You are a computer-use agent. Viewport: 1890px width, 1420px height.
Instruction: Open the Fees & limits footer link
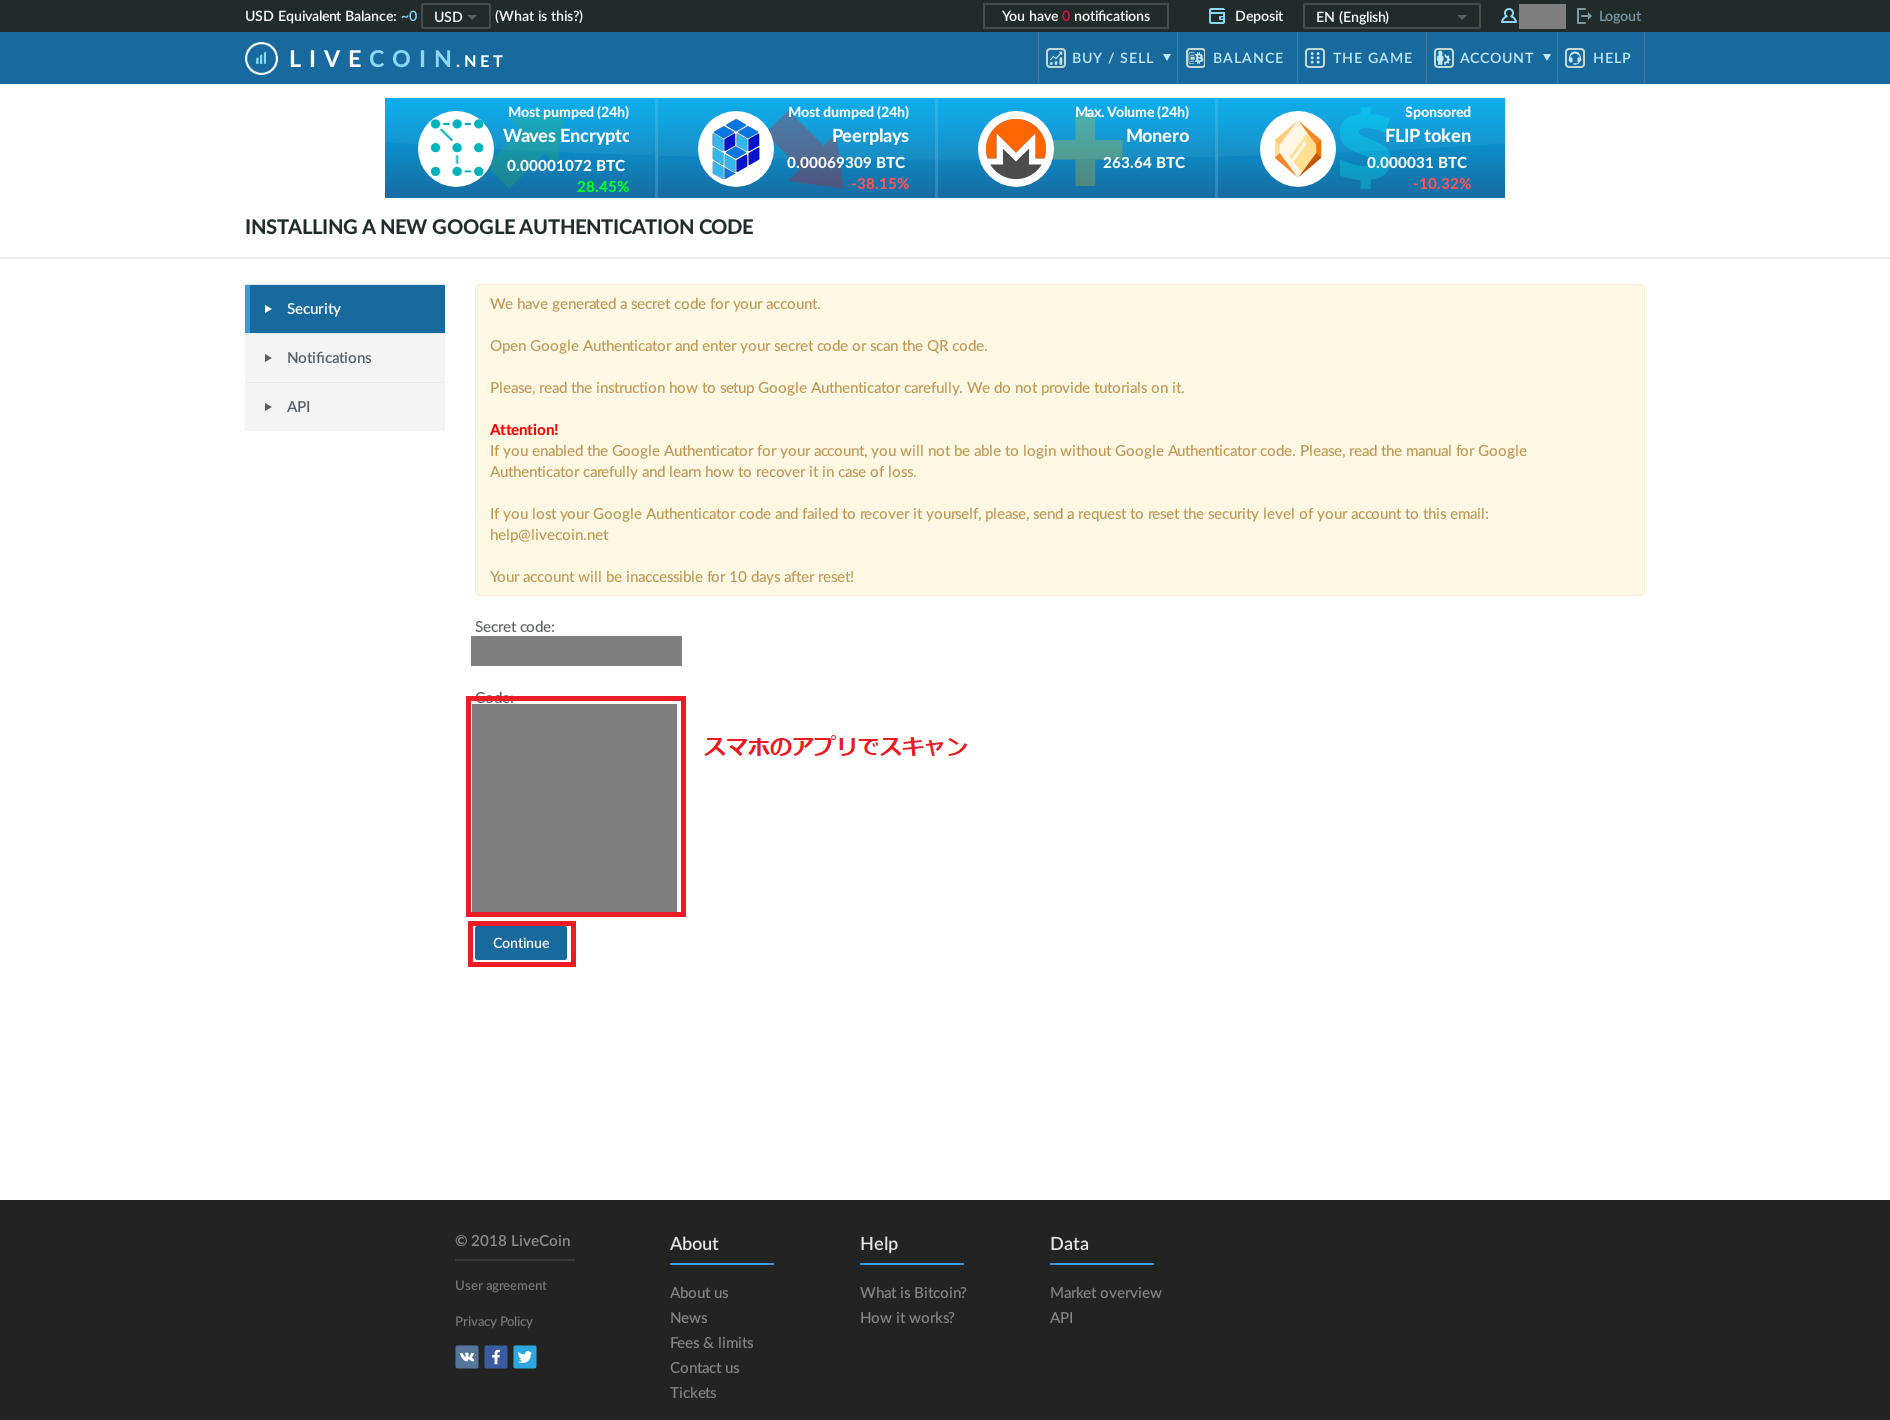pos(712,1343)
